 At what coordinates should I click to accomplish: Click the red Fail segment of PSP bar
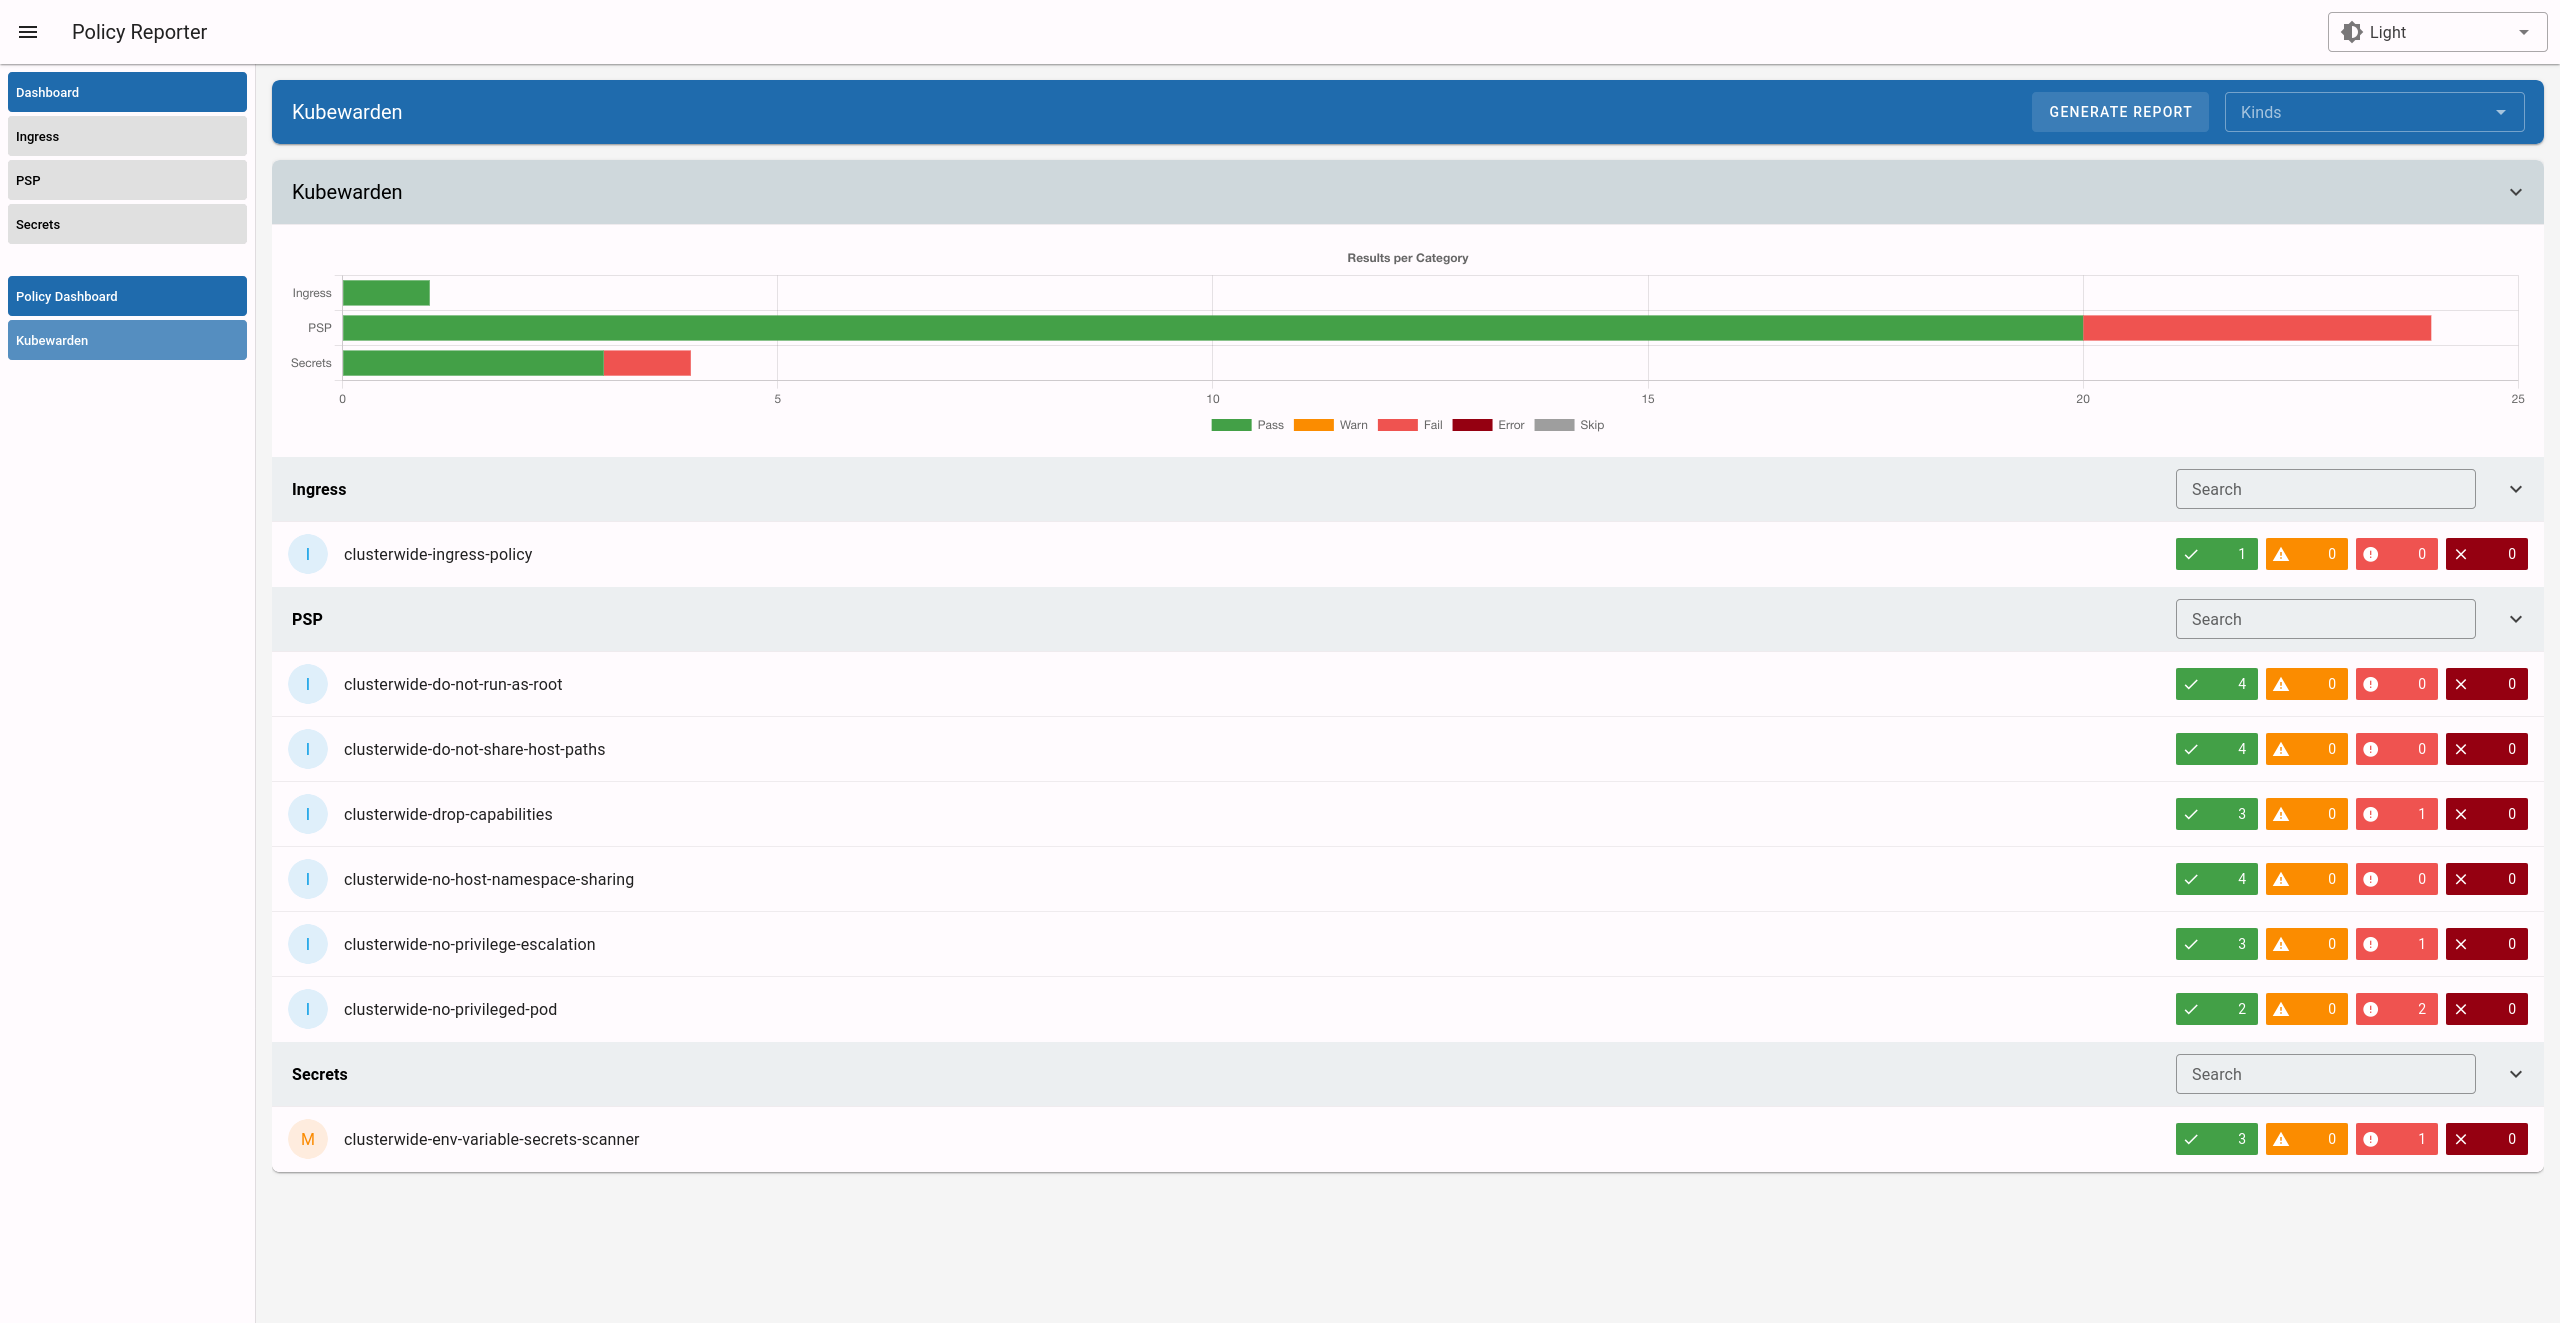[x=2256, y=328]
